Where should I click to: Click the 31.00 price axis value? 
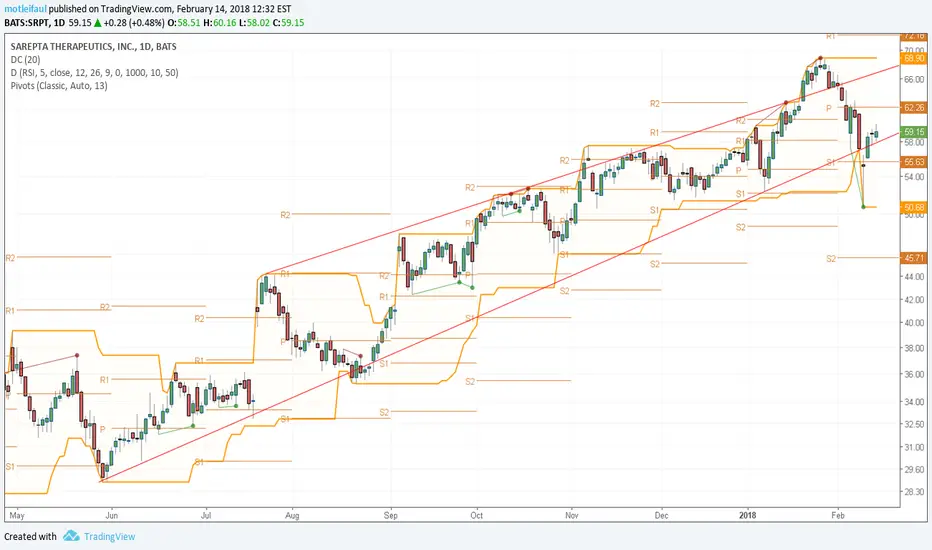(914, 447)
